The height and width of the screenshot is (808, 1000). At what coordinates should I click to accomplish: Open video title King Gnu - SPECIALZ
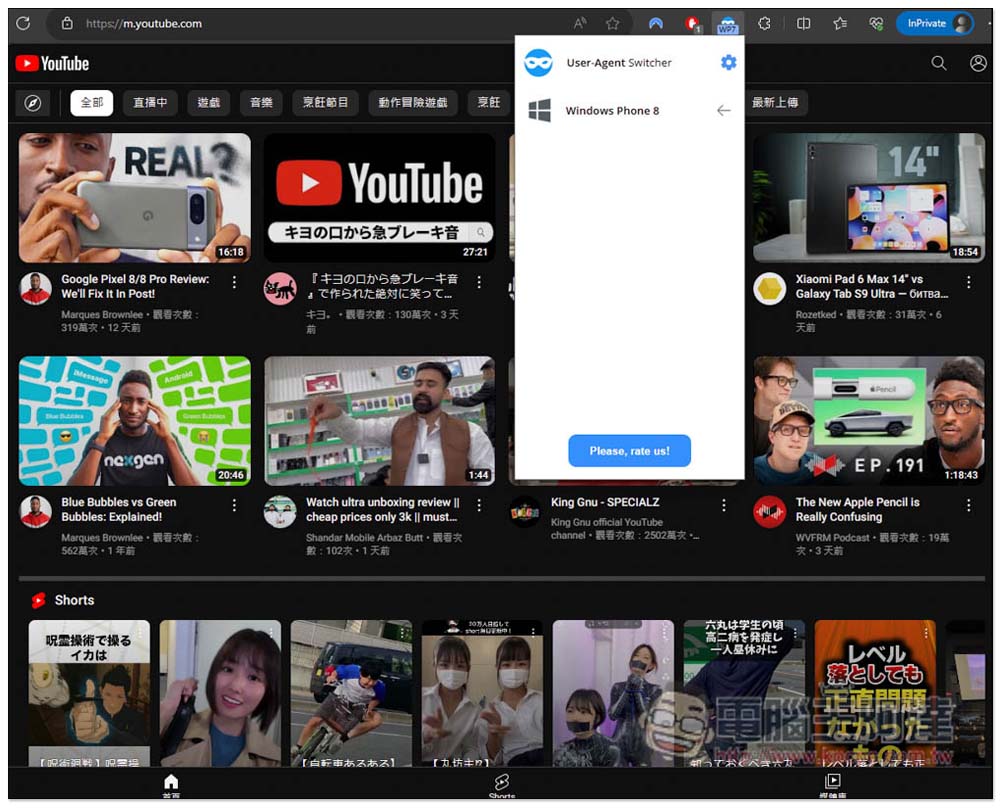[605, 502]
